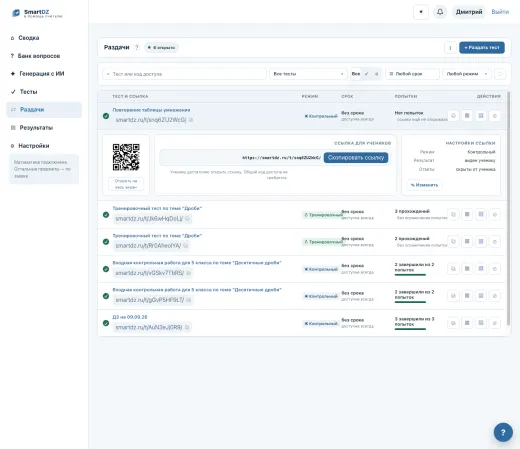
Task: Click the theme switch button left of the bell
Action: [x=421, y=12]
